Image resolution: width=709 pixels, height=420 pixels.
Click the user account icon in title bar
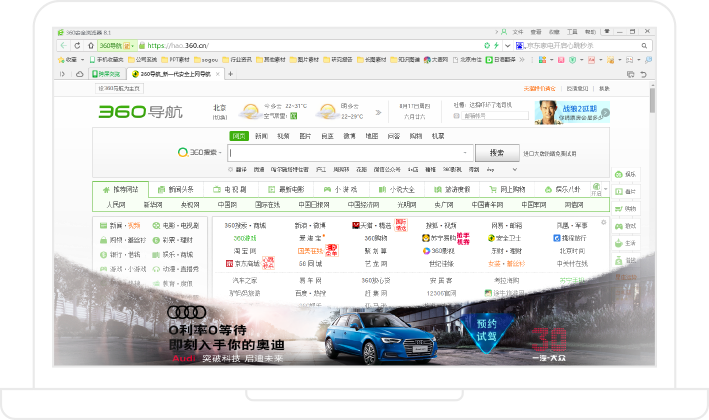coord(504,32)
